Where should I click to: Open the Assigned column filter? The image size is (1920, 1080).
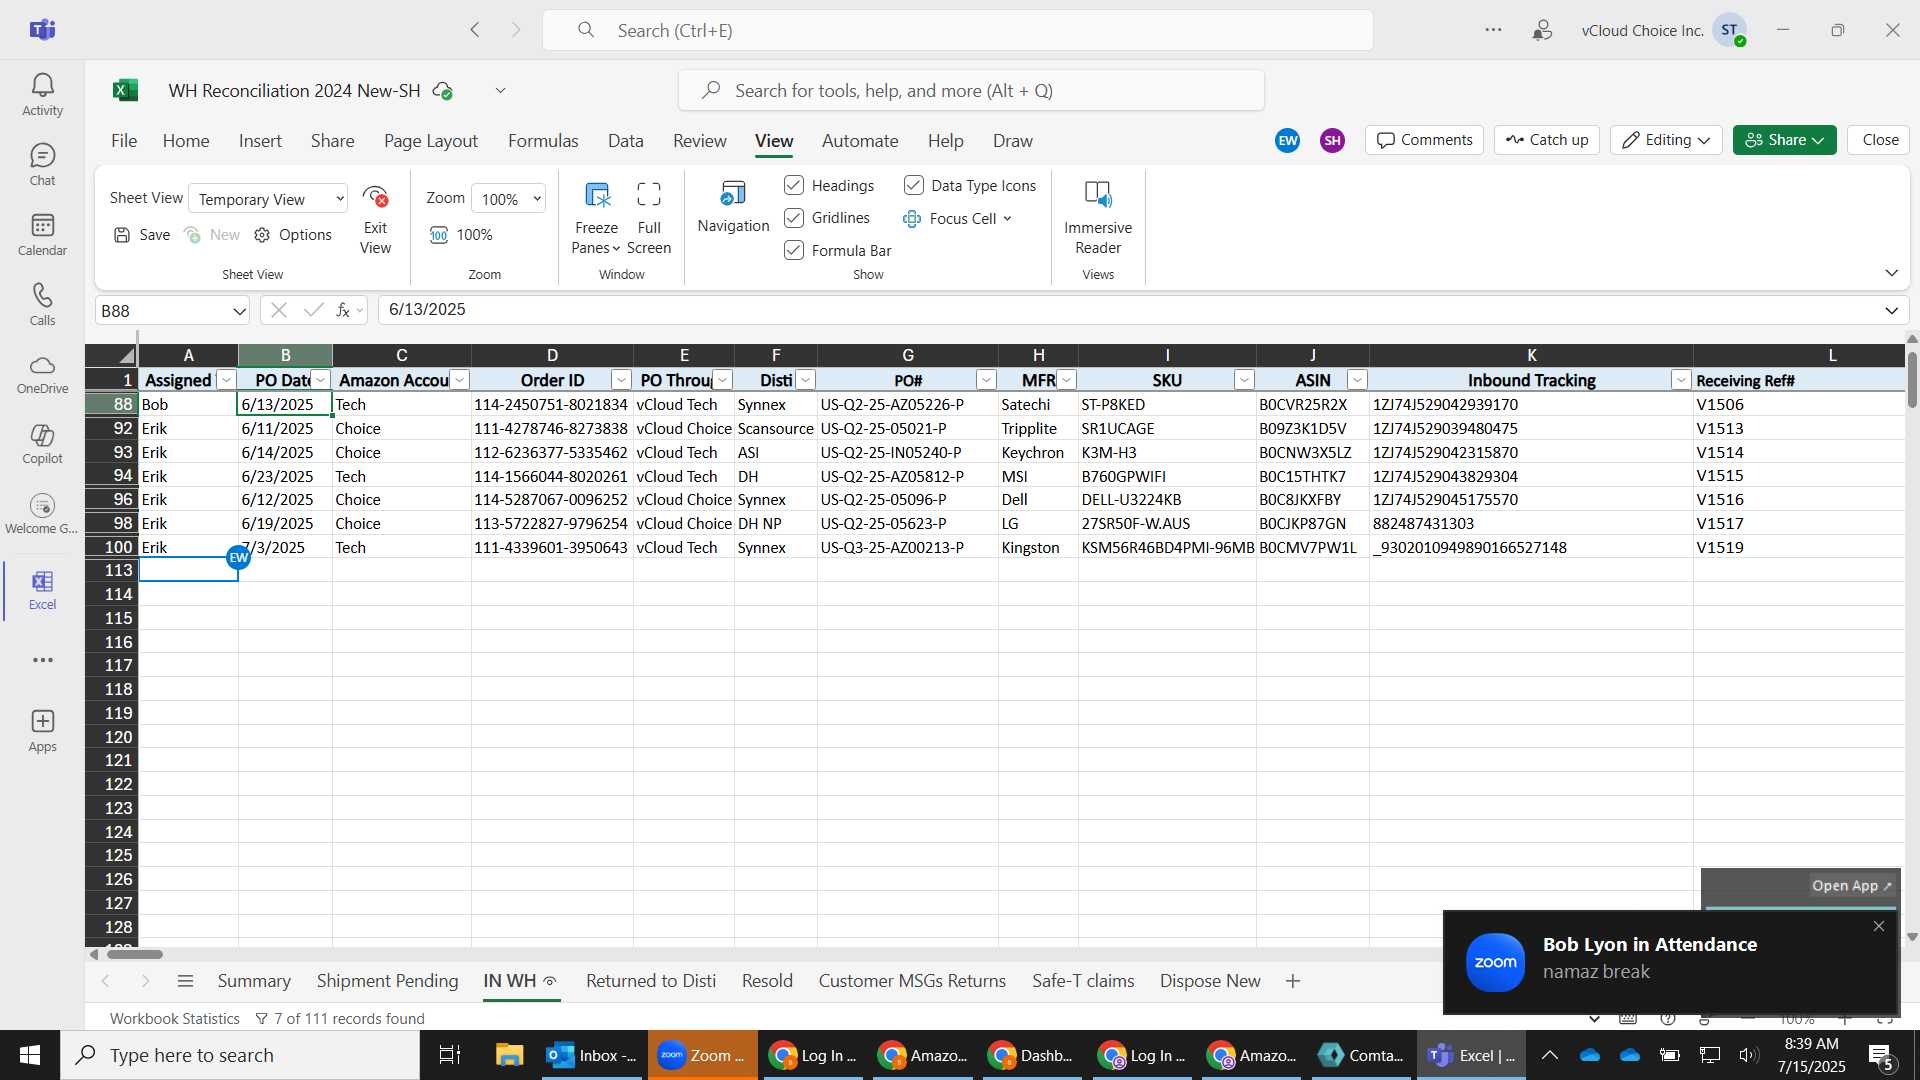tap(226, 380)
